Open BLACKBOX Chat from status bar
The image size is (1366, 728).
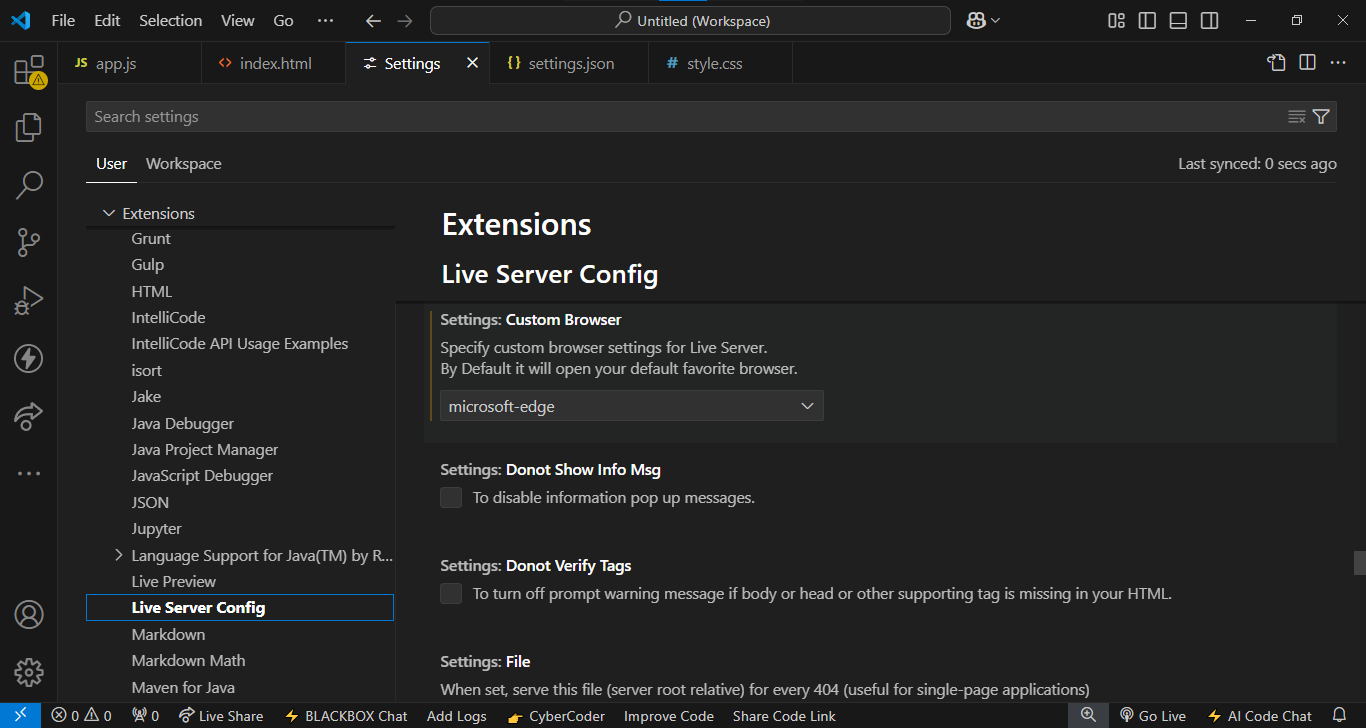click(x=346, y=716)
